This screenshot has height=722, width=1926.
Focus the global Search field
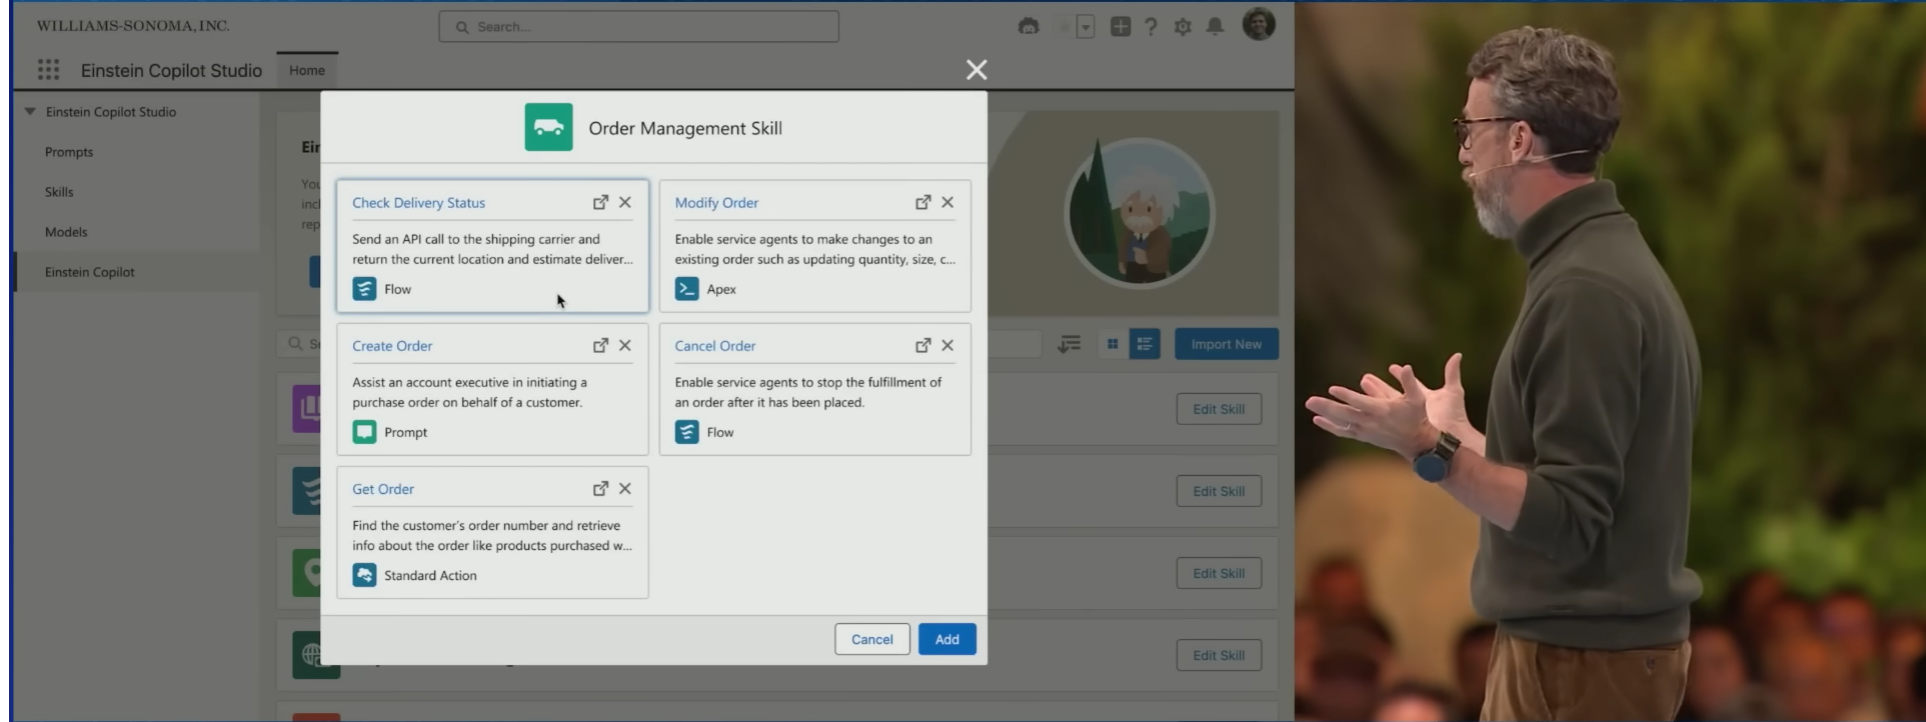tap(638, 27)
